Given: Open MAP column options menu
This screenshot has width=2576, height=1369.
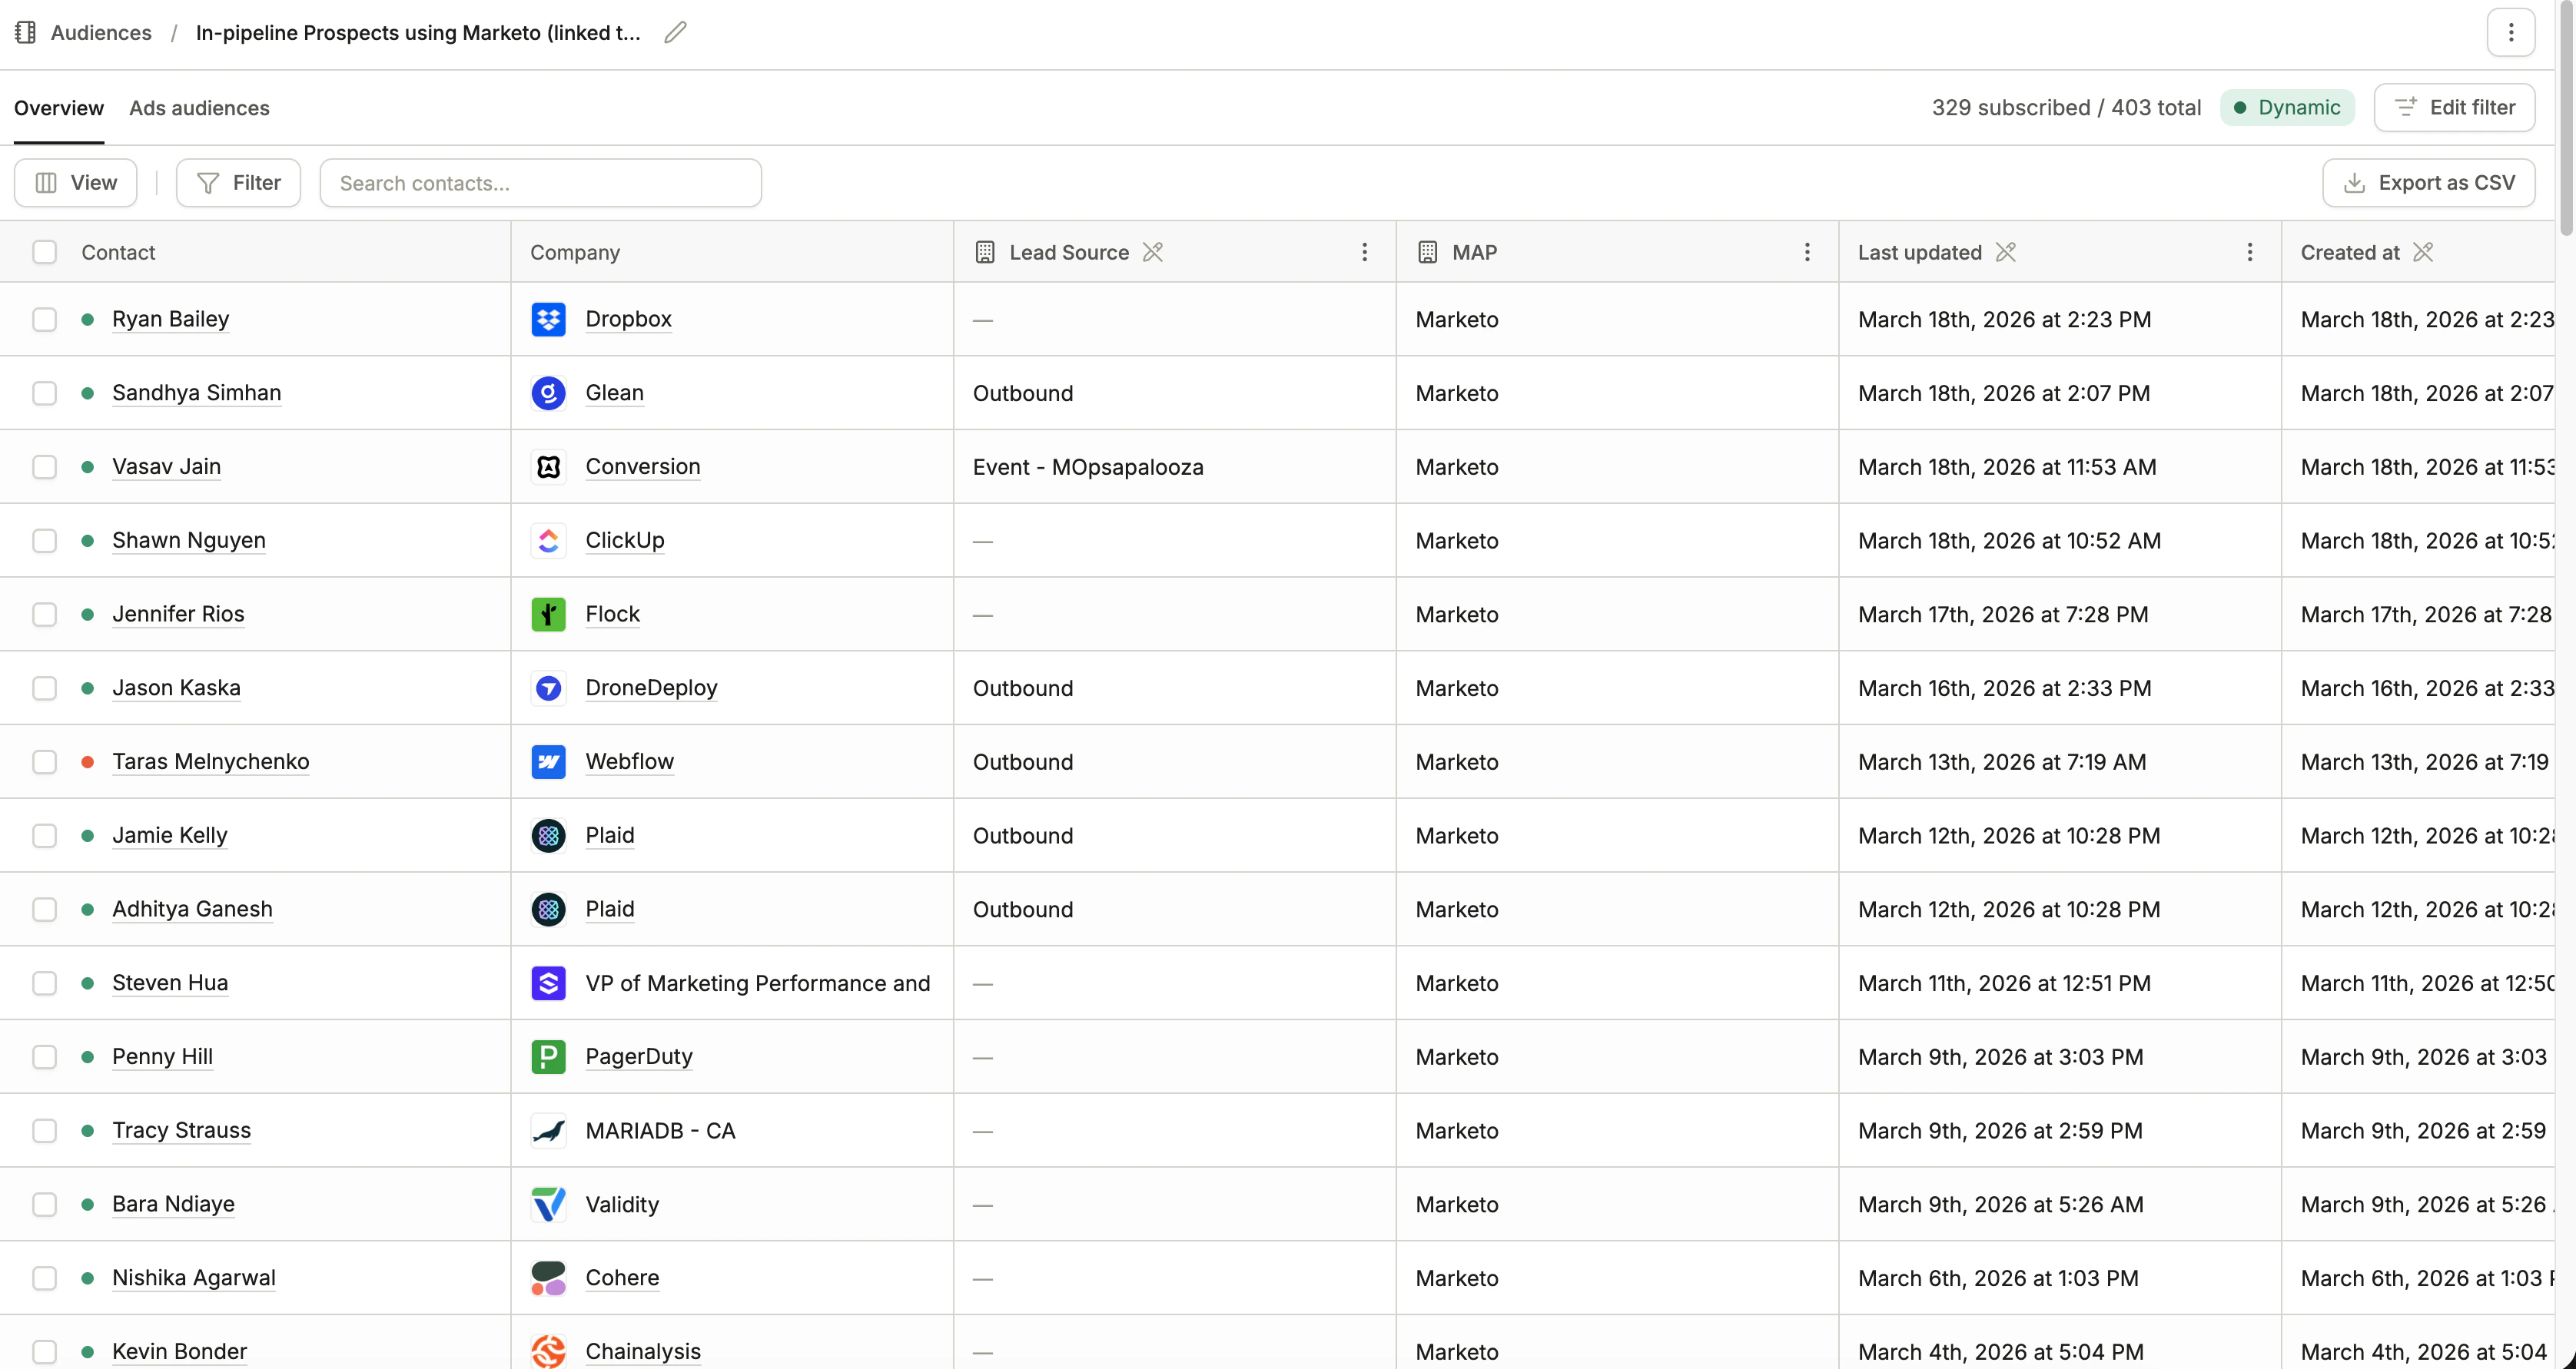Looking at the screenshot, I should [x=1807, y=252].
